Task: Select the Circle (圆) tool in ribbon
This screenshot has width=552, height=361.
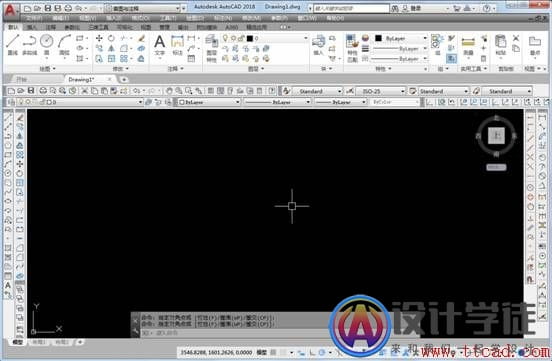Action: click(46, 44)
